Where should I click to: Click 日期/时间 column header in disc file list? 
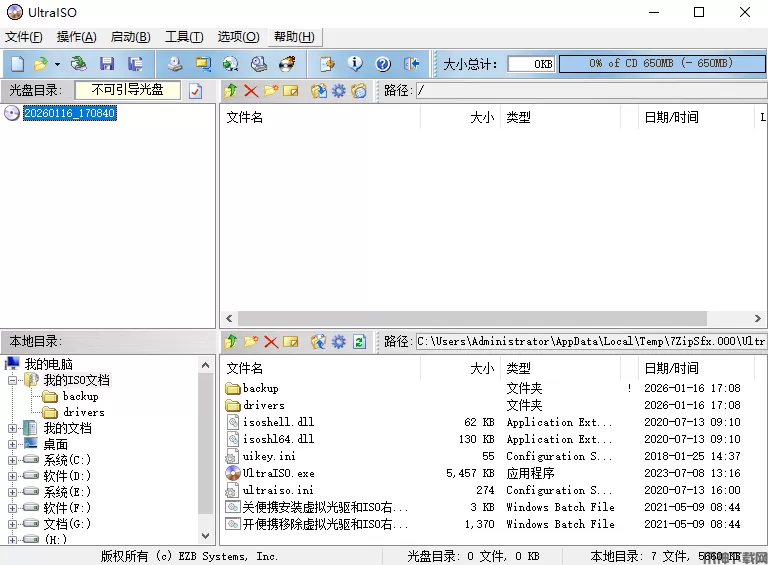click(671, 117)
